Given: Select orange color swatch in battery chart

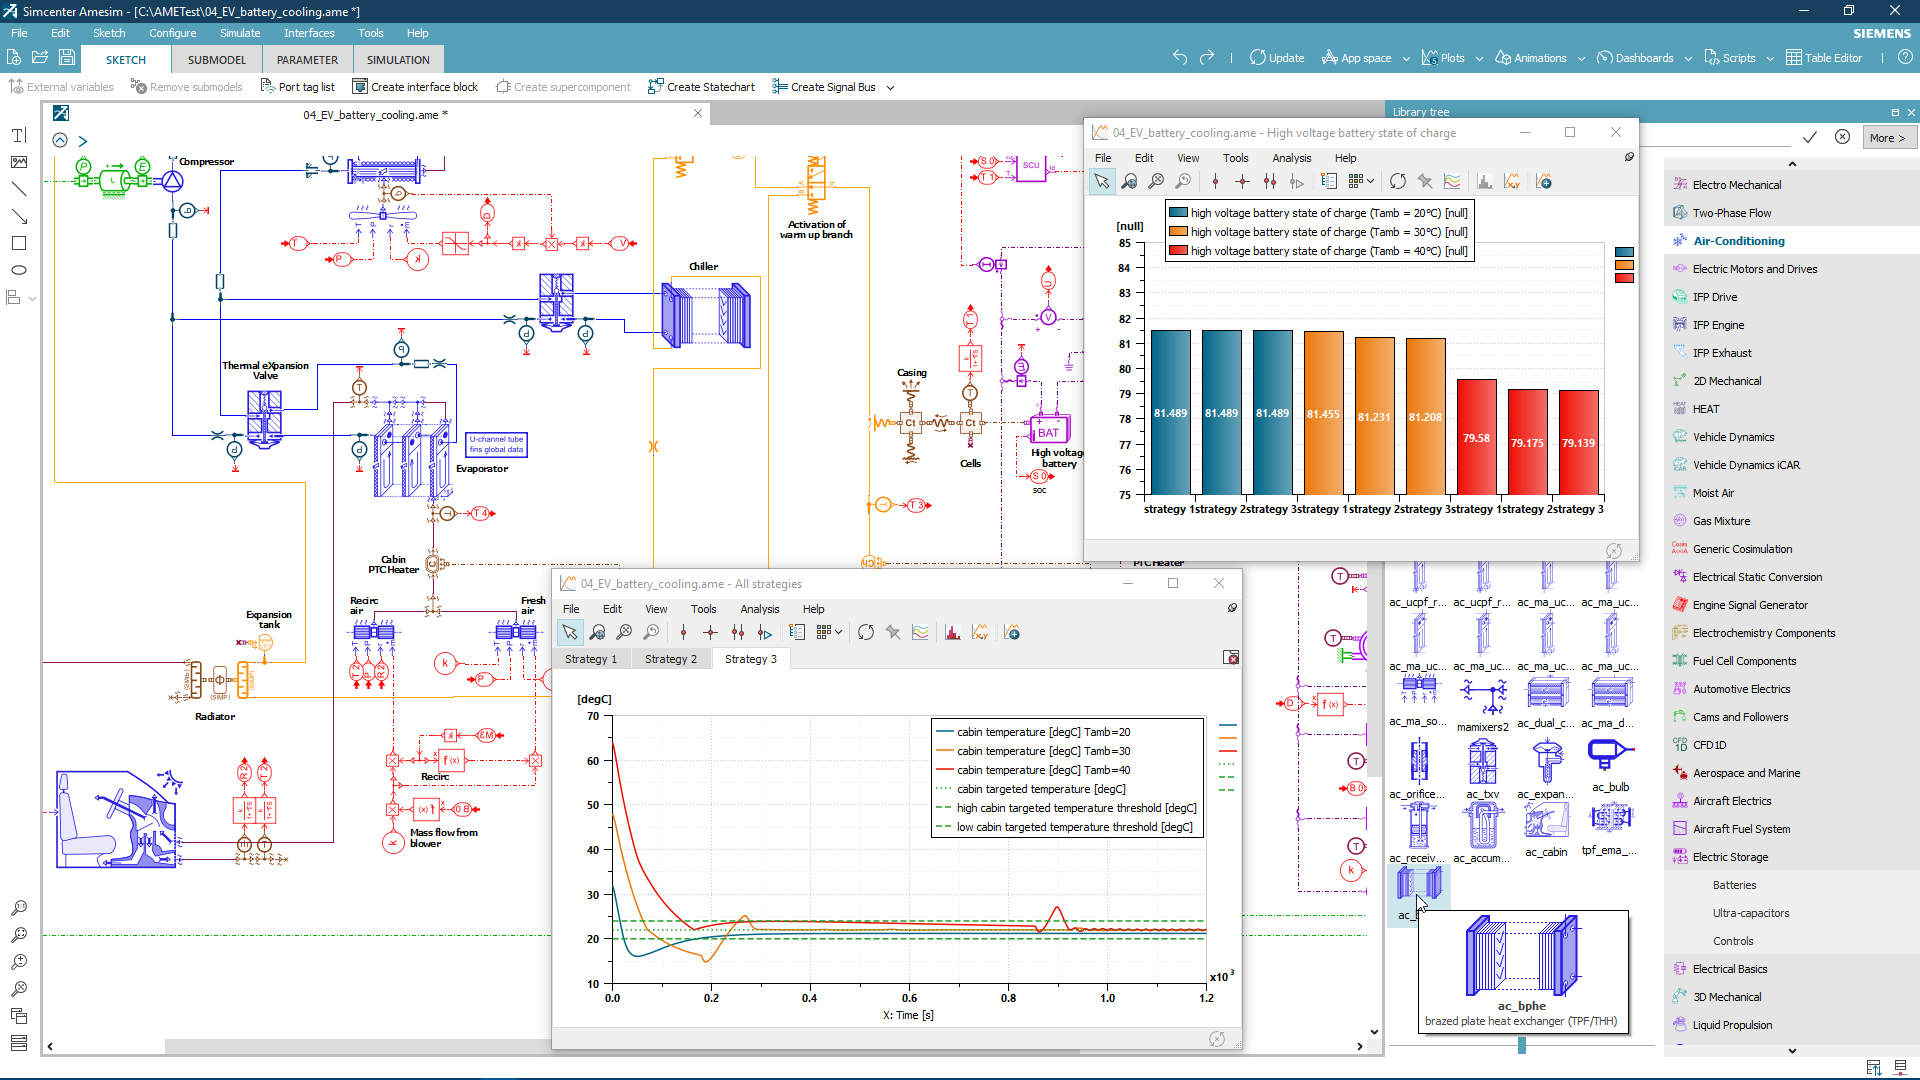Looking at the screenshot, I should (x=1179, y=232).
